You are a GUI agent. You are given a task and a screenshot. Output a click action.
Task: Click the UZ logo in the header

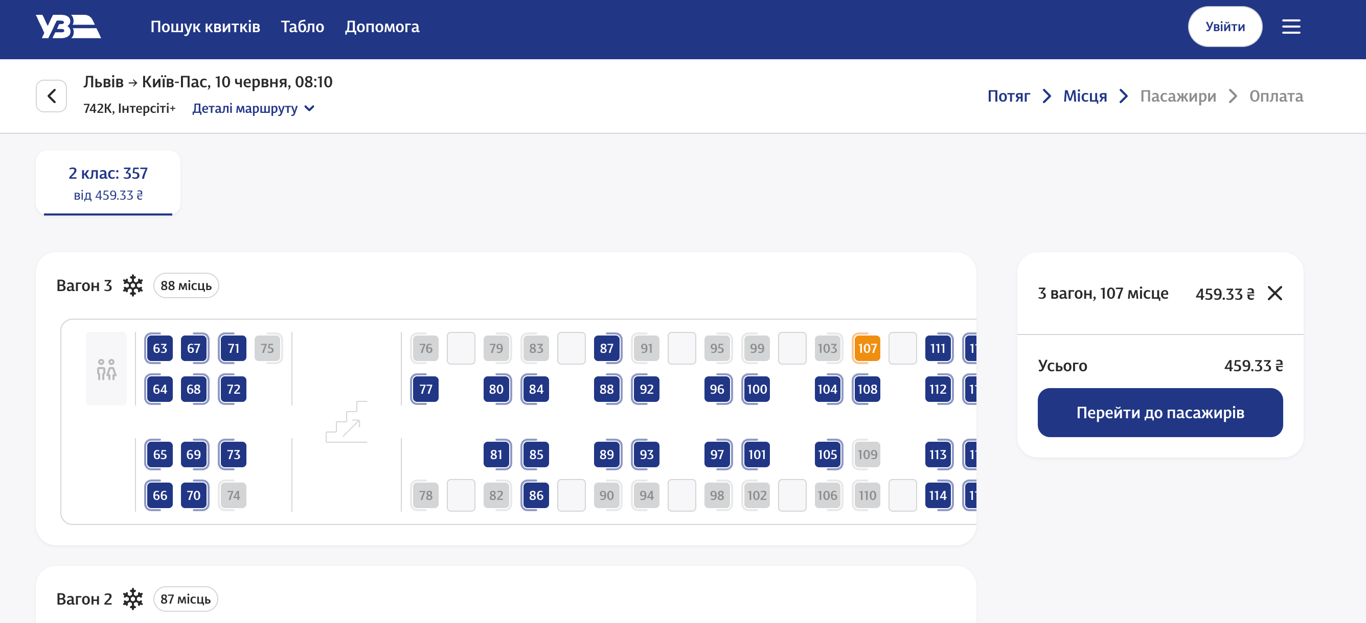pyautogui.click(x=68, y=27)
